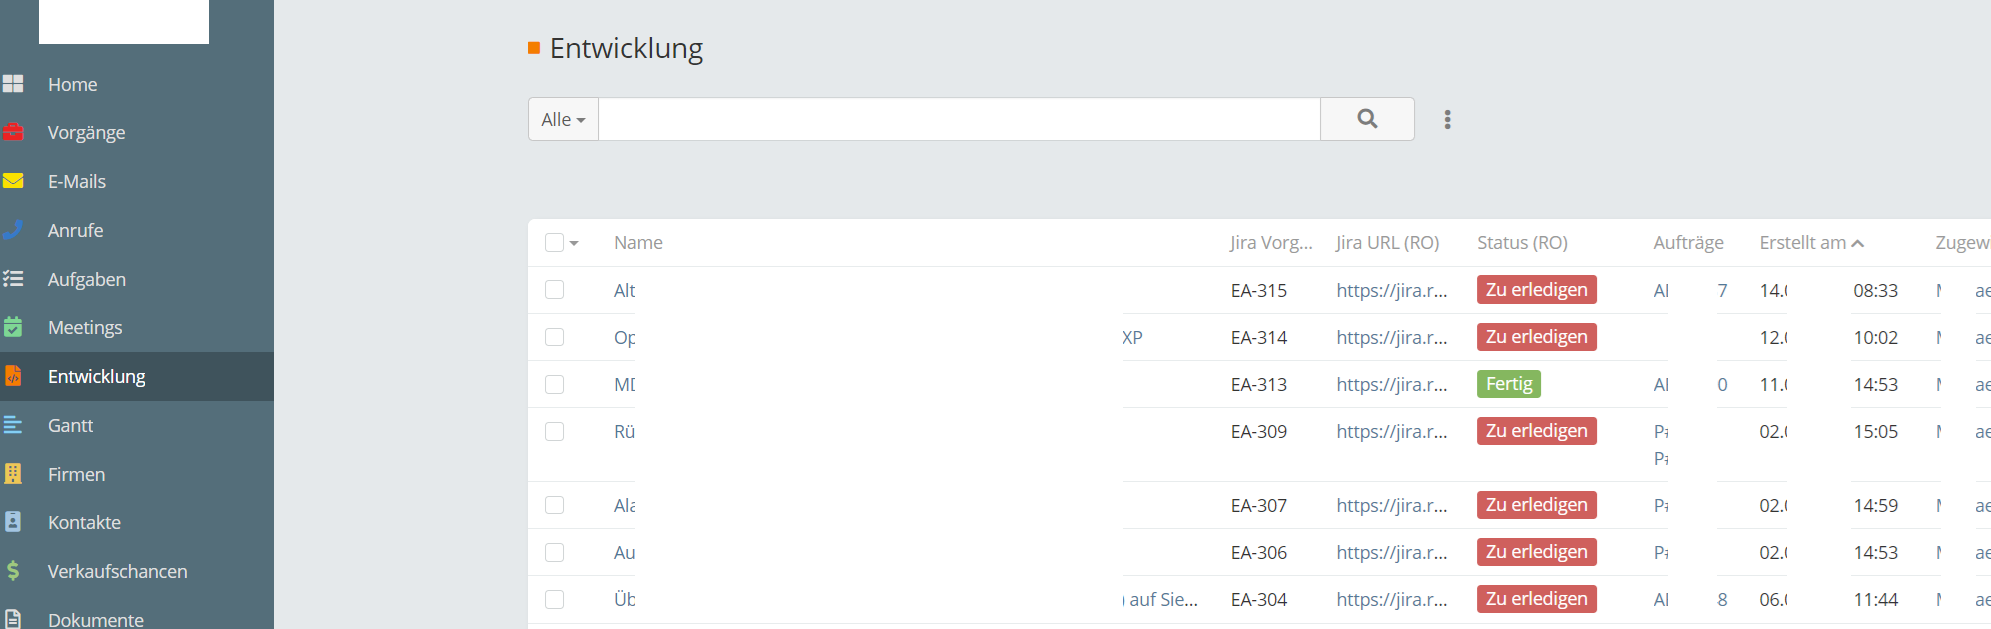Click the Meetings calendar icon
1991x629 pixels.
[x=13, y=327]
